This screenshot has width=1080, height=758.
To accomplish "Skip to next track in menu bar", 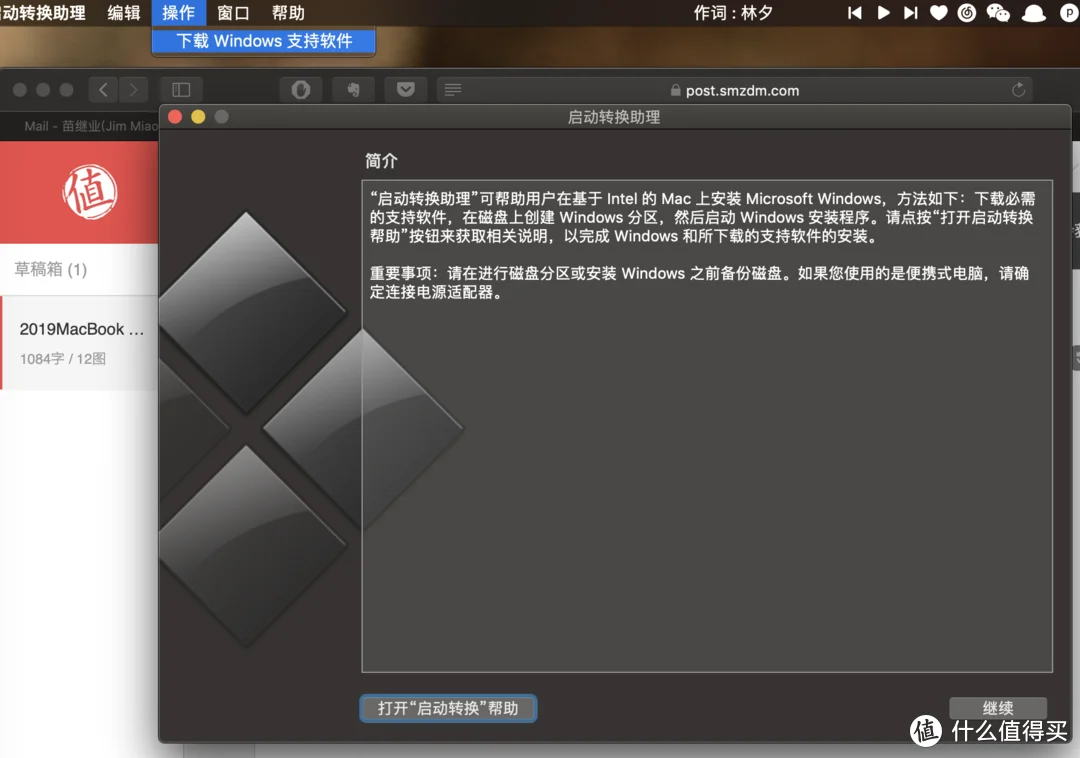I will 911,13.
